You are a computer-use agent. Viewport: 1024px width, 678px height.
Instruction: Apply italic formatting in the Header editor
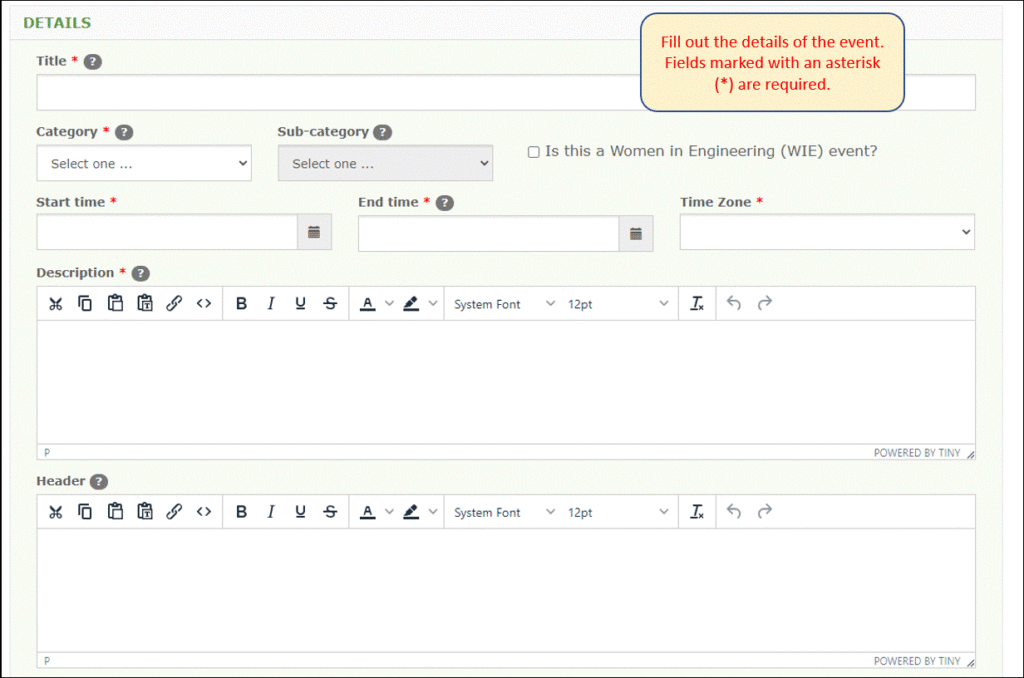[x=271, y=511]
